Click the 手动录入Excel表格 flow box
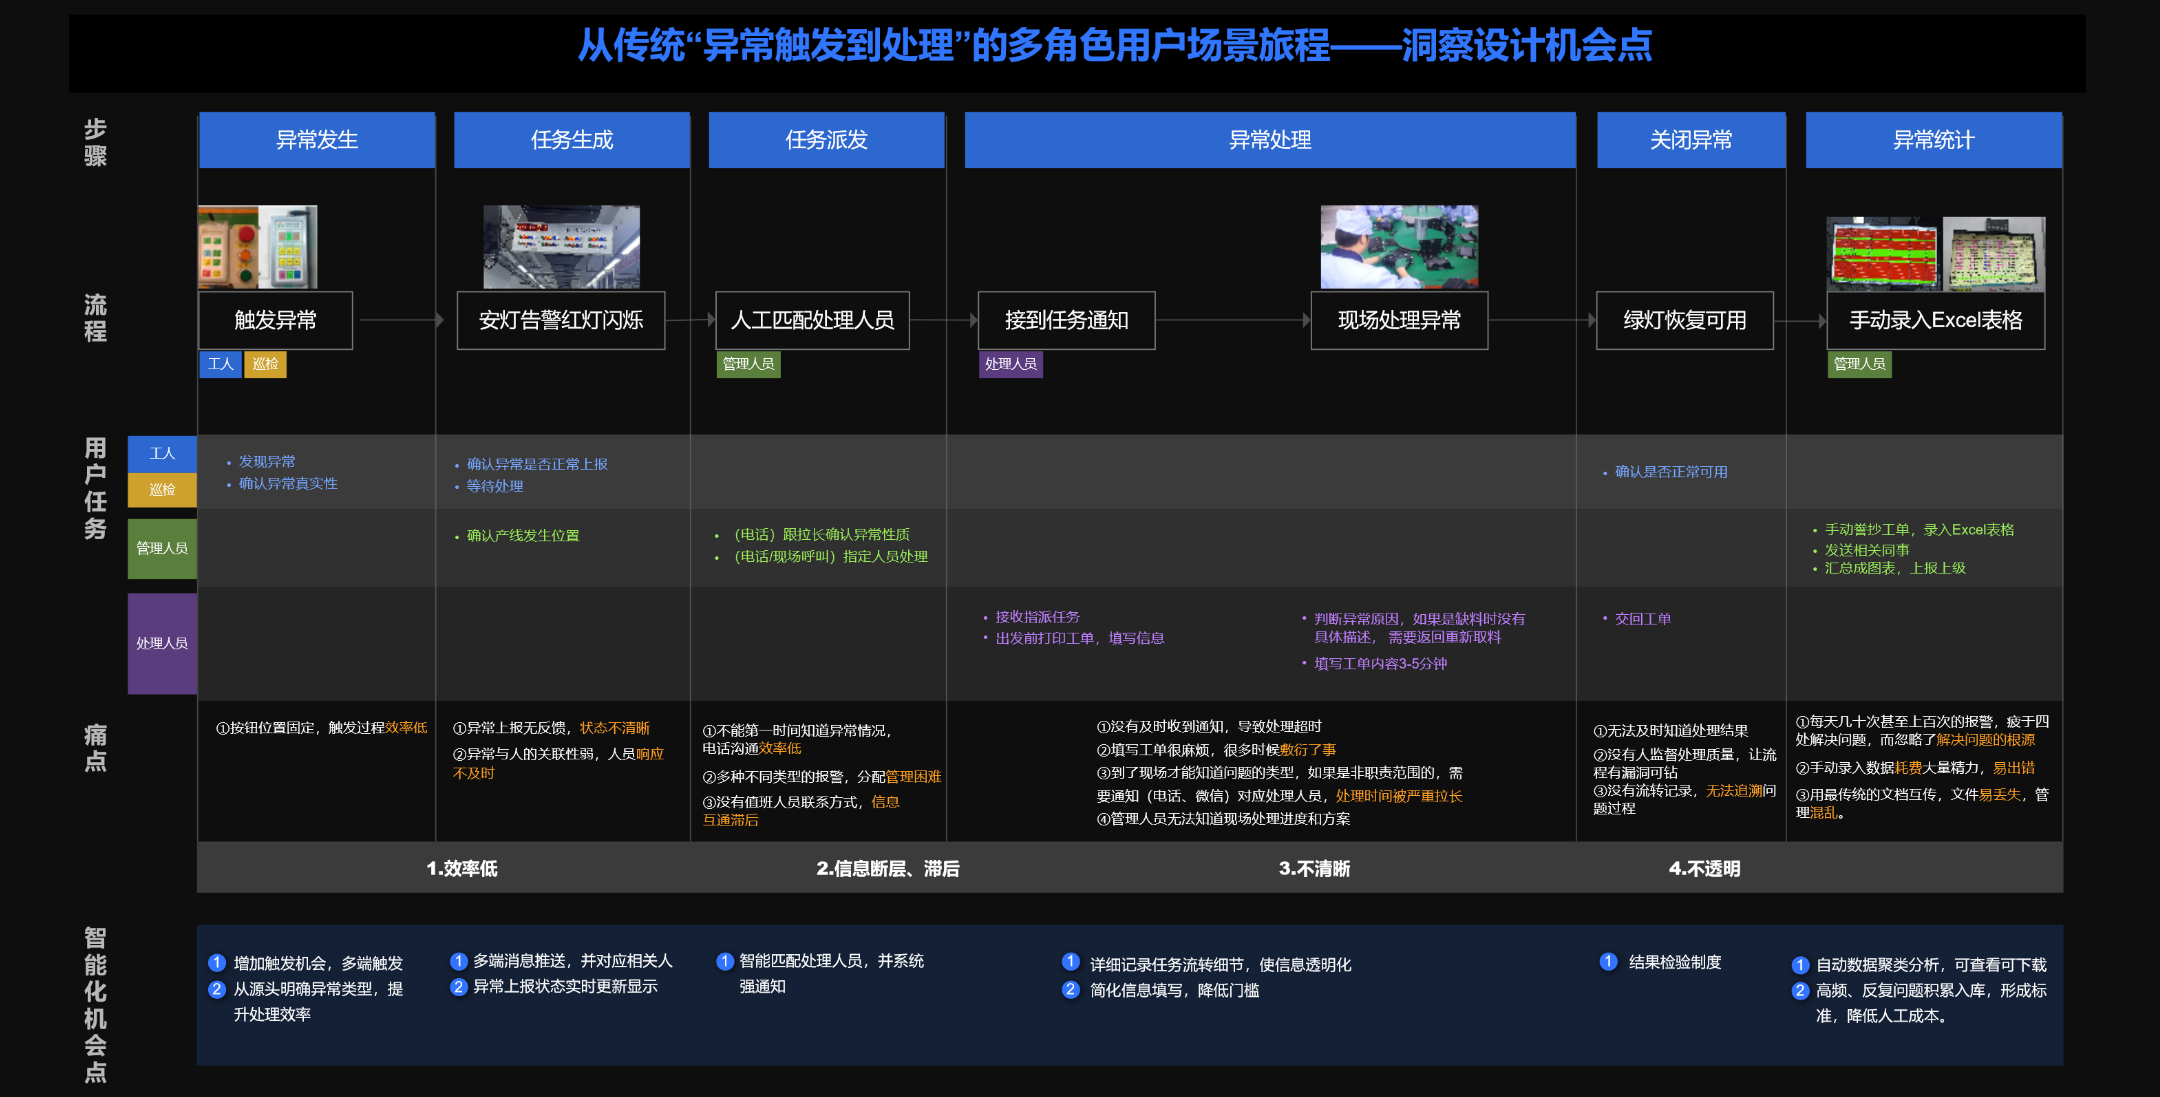Image resolution: width=2160 pixels, height=1097 pixels. [1935, 320]
